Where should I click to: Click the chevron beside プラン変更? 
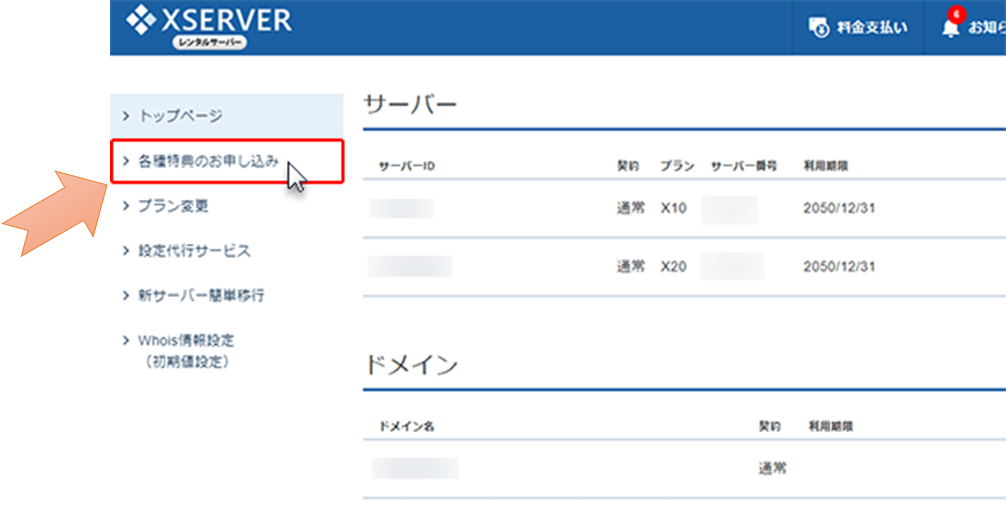125,206
